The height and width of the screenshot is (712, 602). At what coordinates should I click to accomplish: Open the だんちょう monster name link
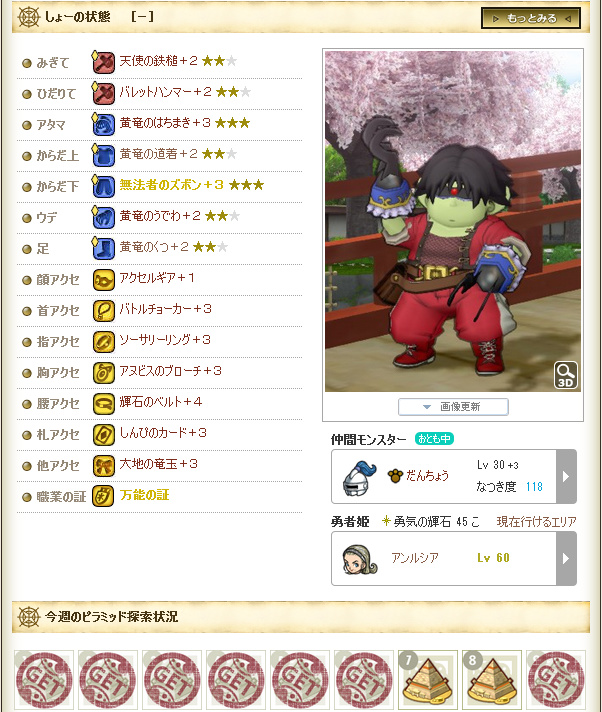coord(427,475)
